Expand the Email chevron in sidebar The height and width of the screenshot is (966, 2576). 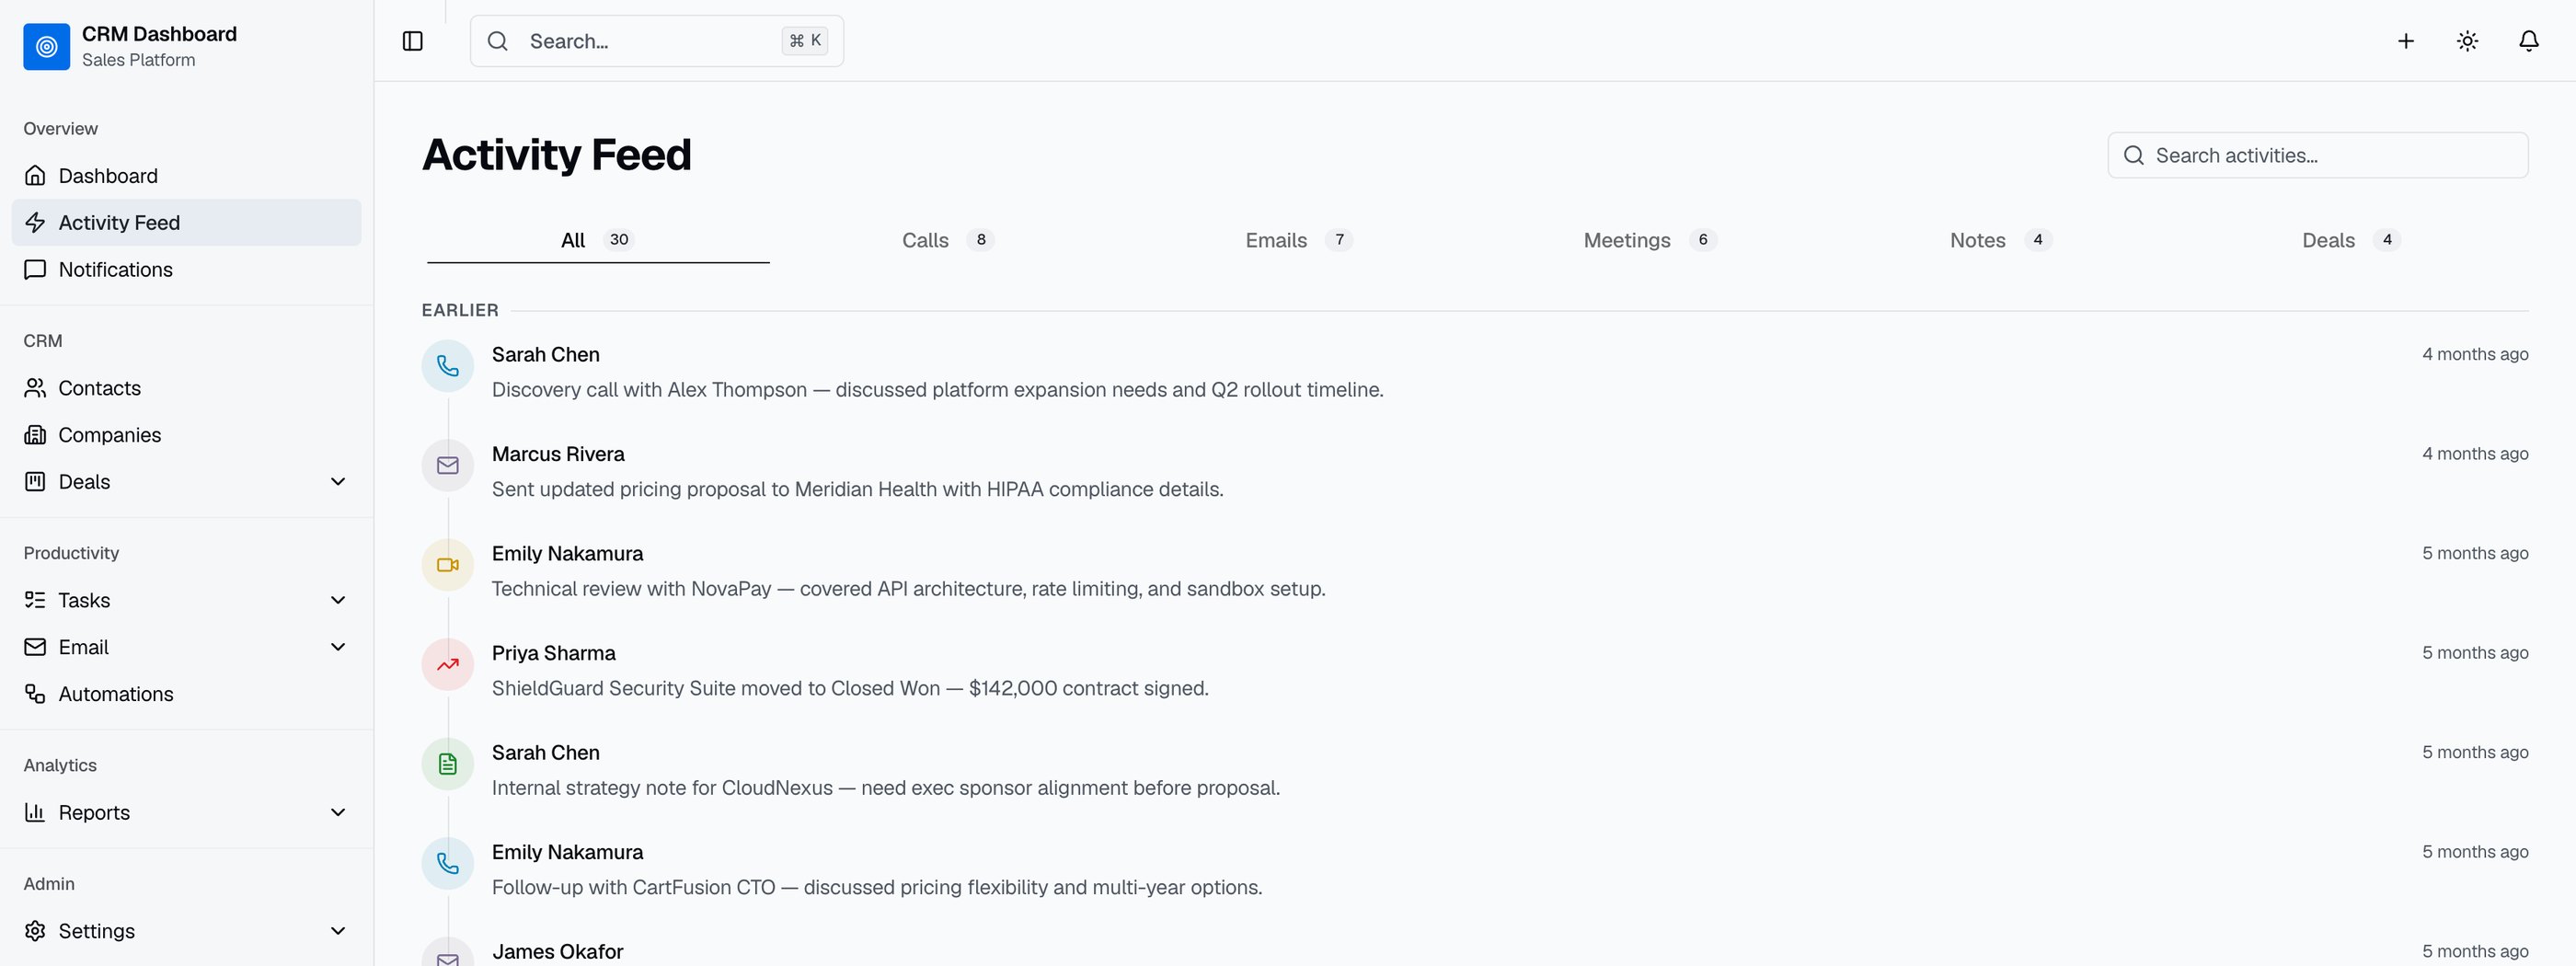coord(338,647)
